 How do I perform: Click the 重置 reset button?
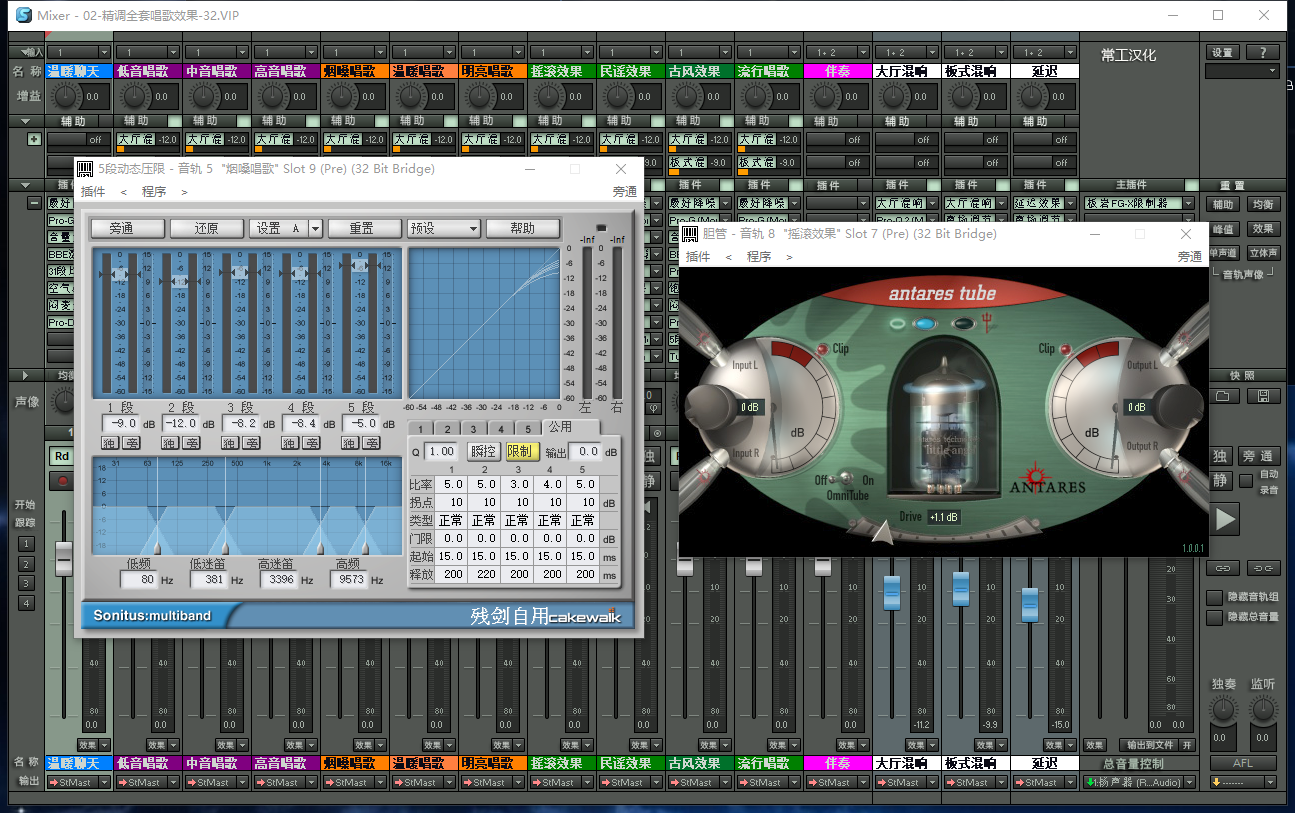[363, 228]
